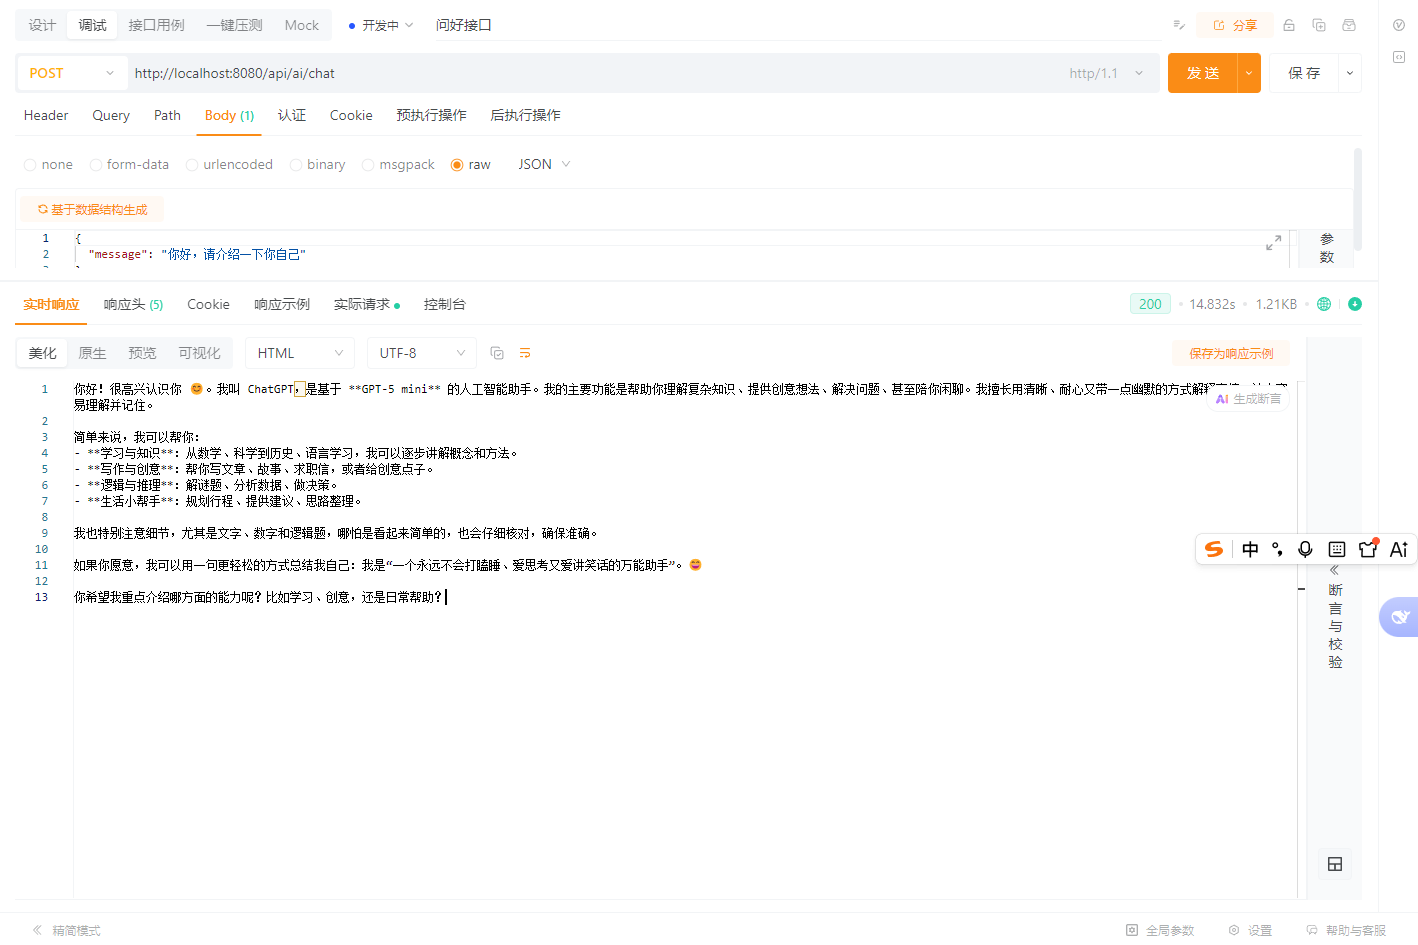The height and width of the screenshot is (945, 1418).
Task: Open the 开发中 status dropdown
Action: 381,25
